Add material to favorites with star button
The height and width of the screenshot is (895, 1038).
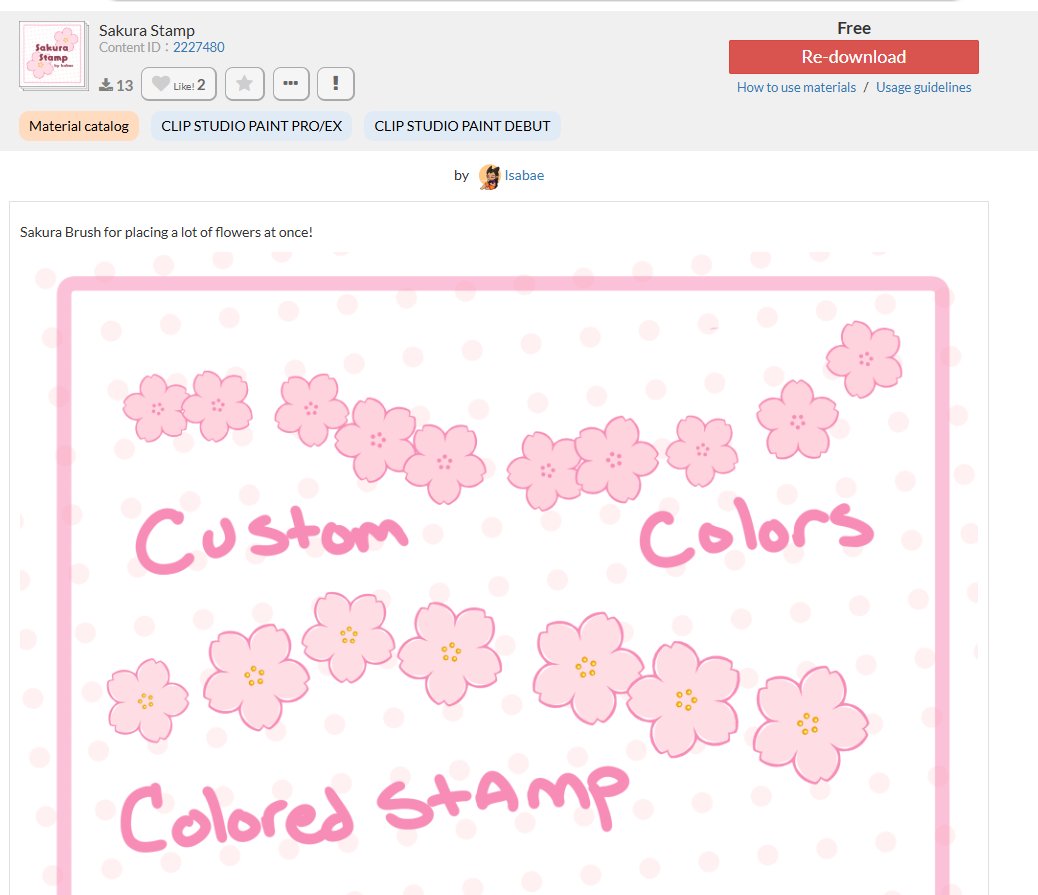coord(244,84)
